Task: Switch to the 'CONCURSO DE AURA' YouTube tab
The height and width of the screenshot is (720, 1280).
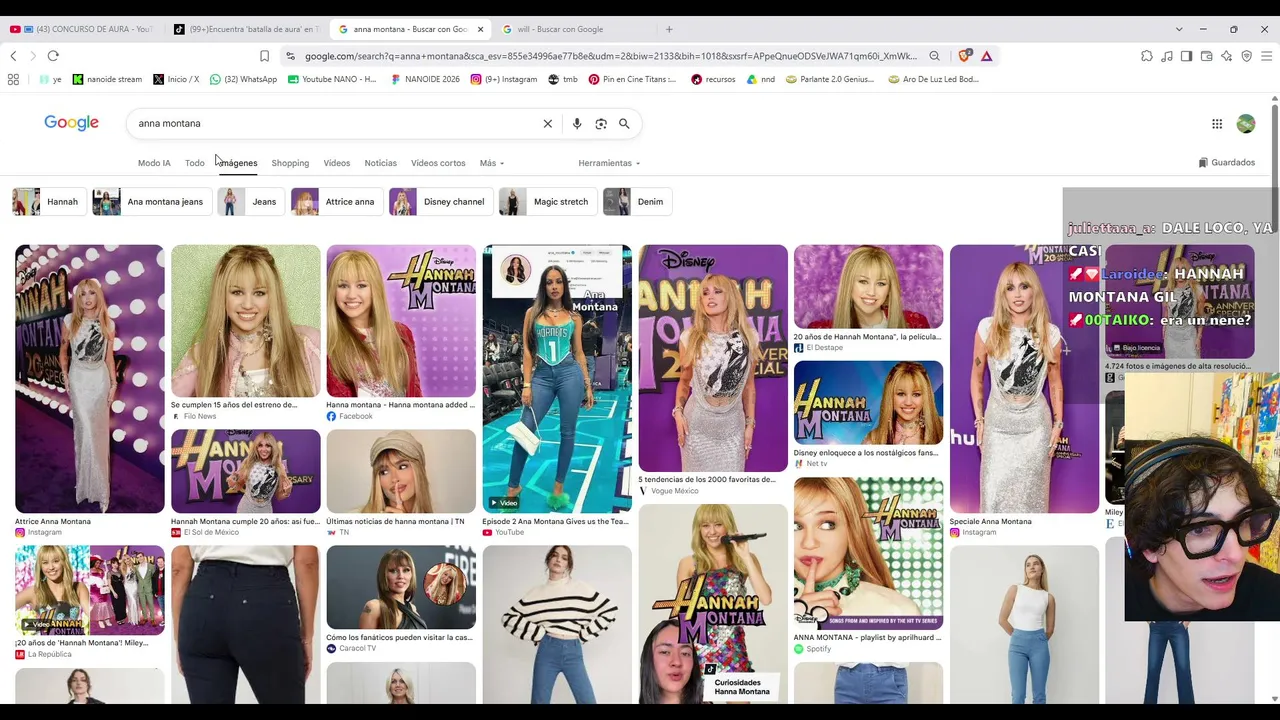Action: [x=83, y=29]
